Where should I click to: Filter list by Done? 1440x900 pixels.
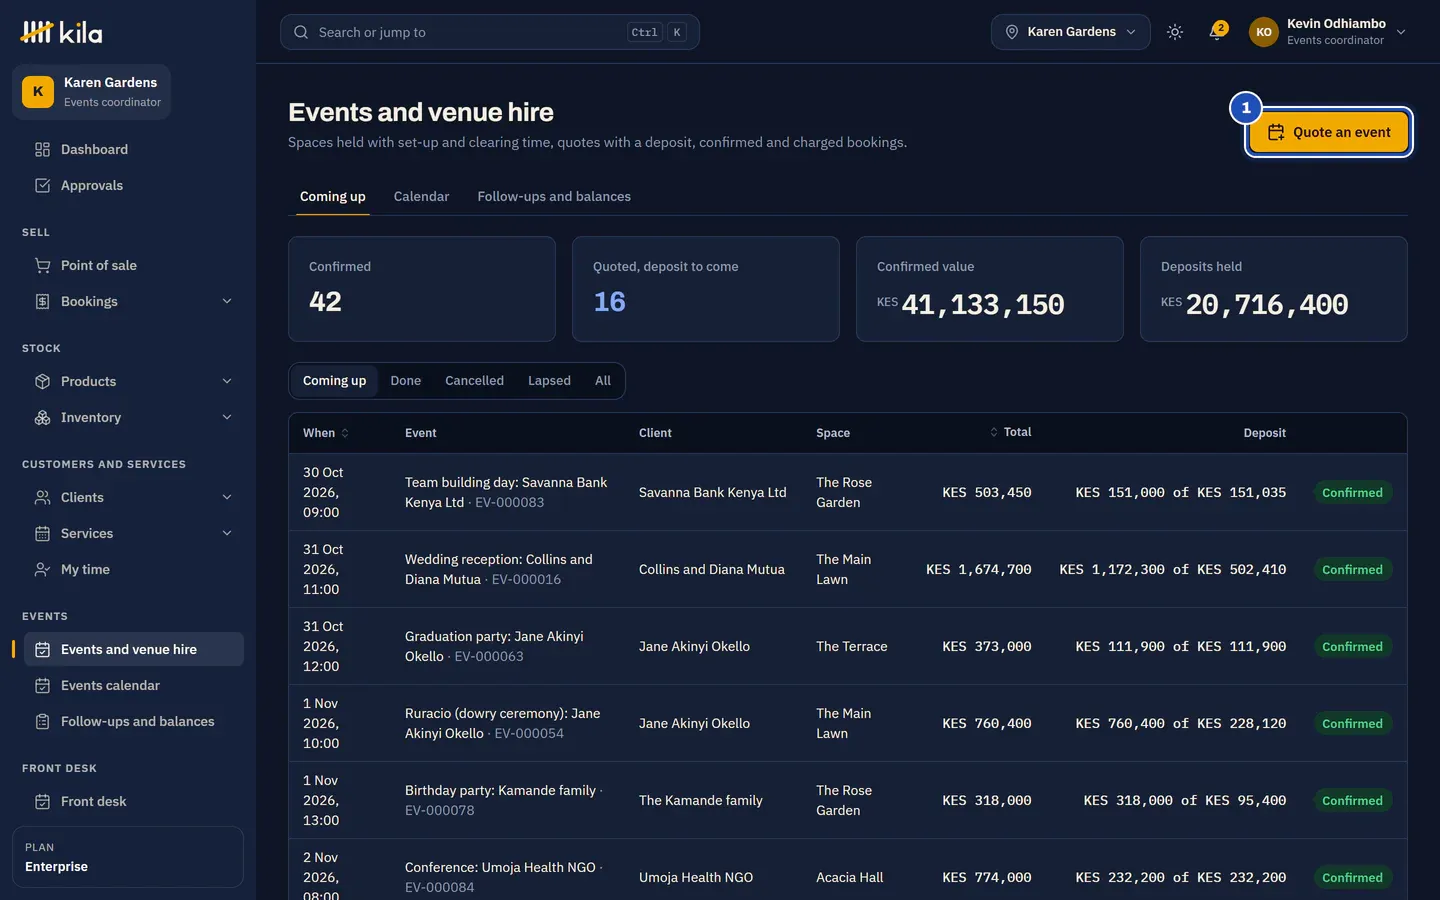click(x=405, y=381)
